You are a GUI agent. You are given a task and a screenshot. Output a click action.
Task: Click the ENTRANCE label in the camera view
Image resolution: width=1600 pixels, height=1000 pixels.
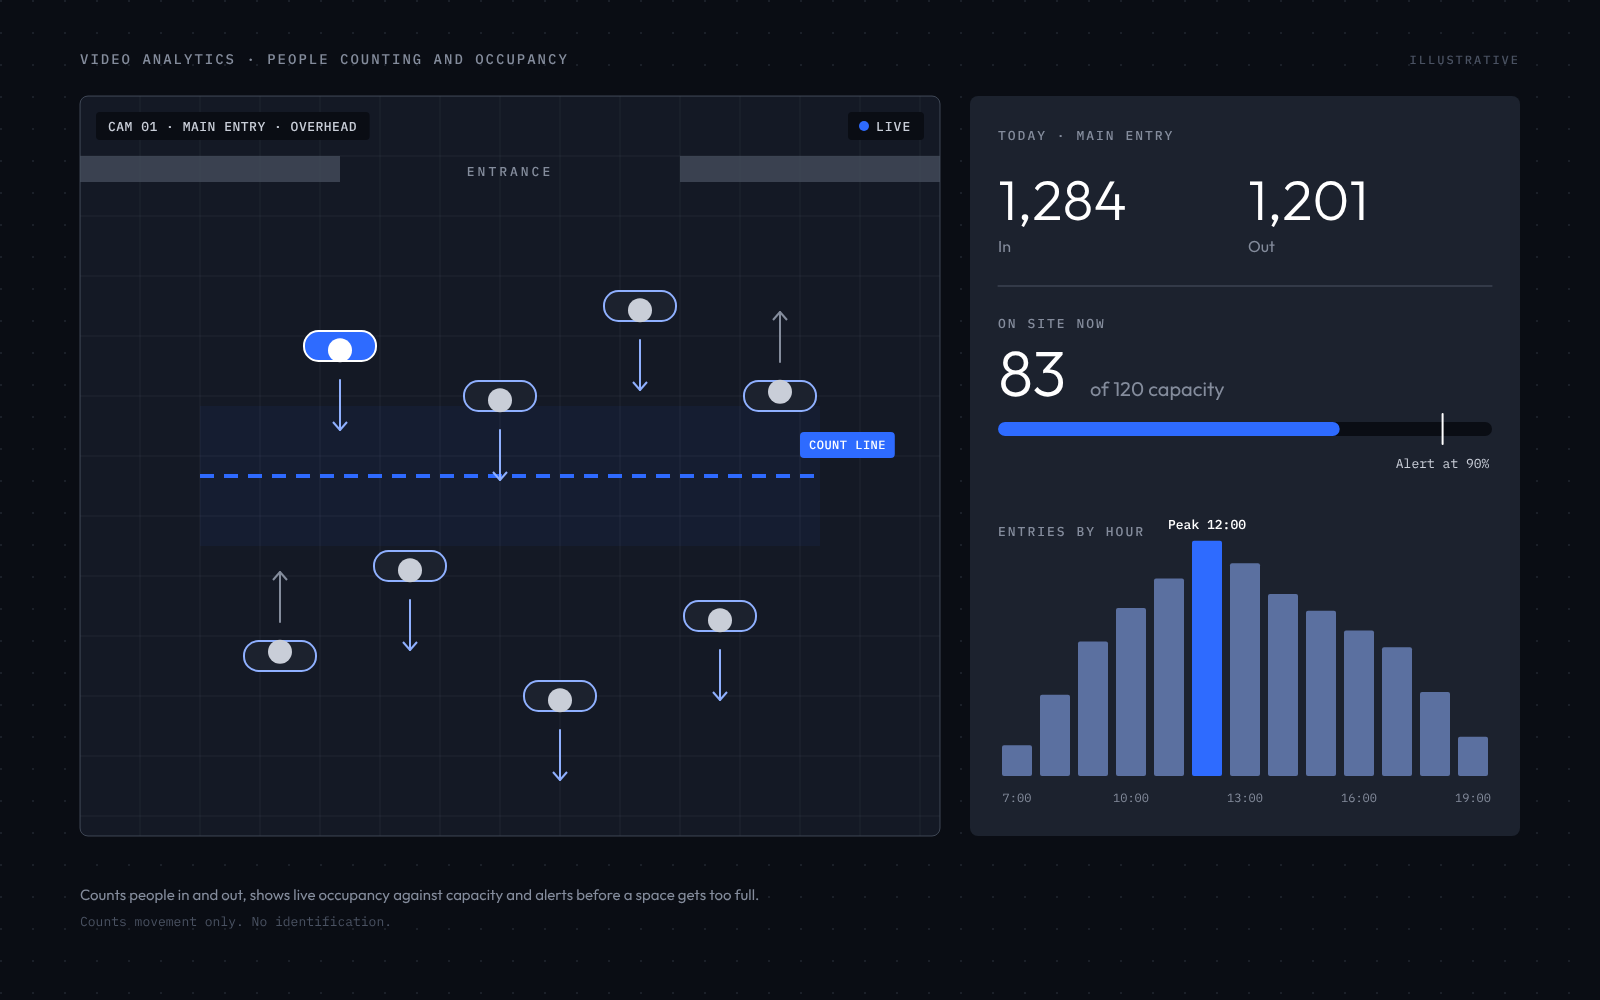(509, 172)
